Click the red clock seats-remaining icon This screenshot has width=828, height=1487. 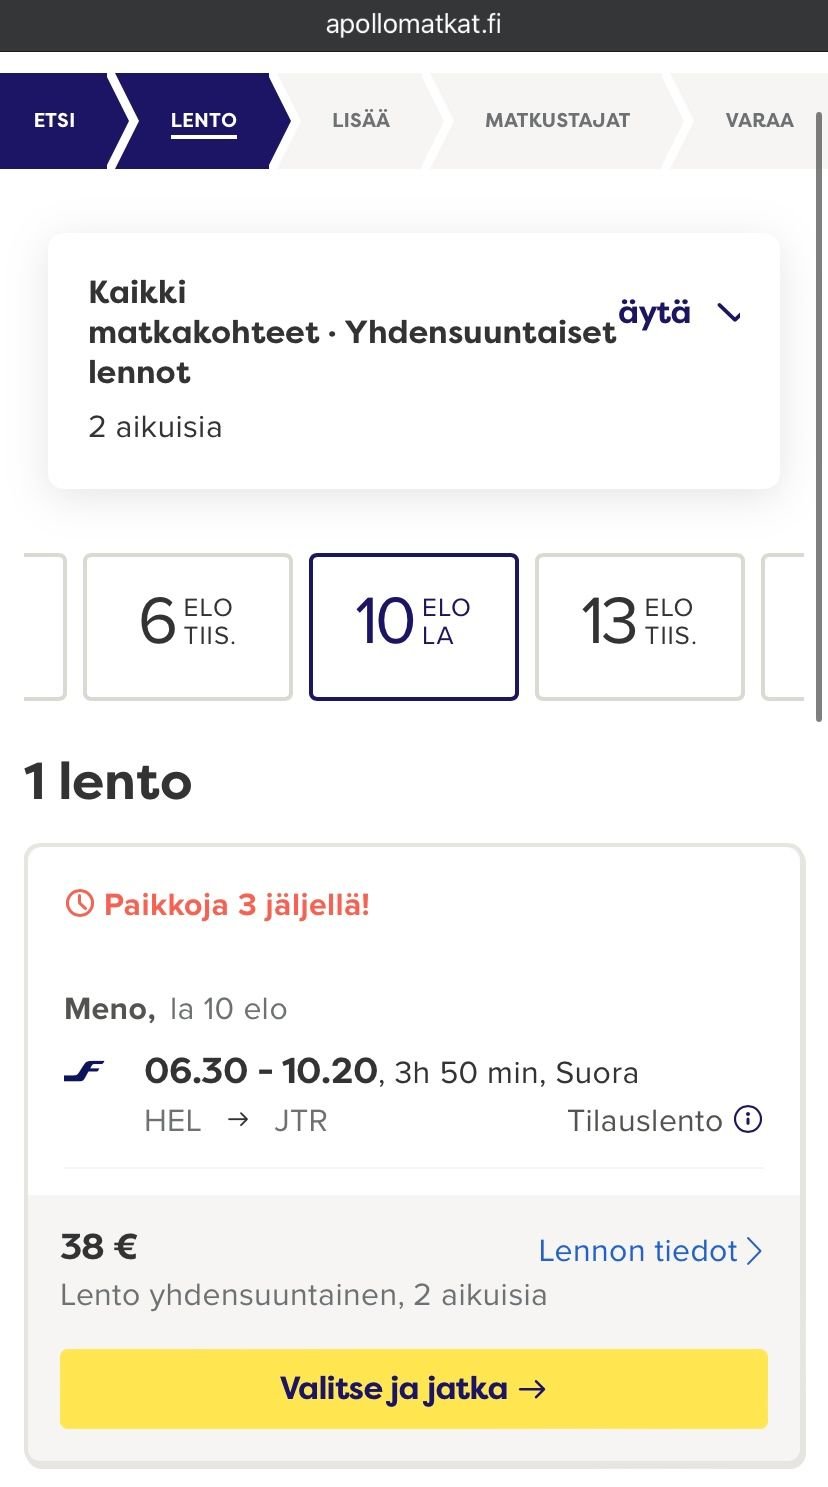click(x=79, y=905)
